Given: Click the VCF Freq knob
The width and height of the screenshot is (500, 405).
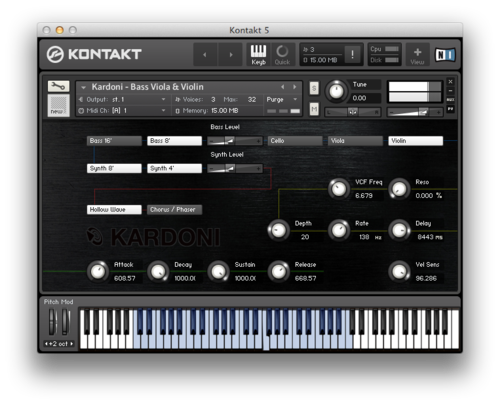Looking at the screenshot, I should tap(339, 189).
